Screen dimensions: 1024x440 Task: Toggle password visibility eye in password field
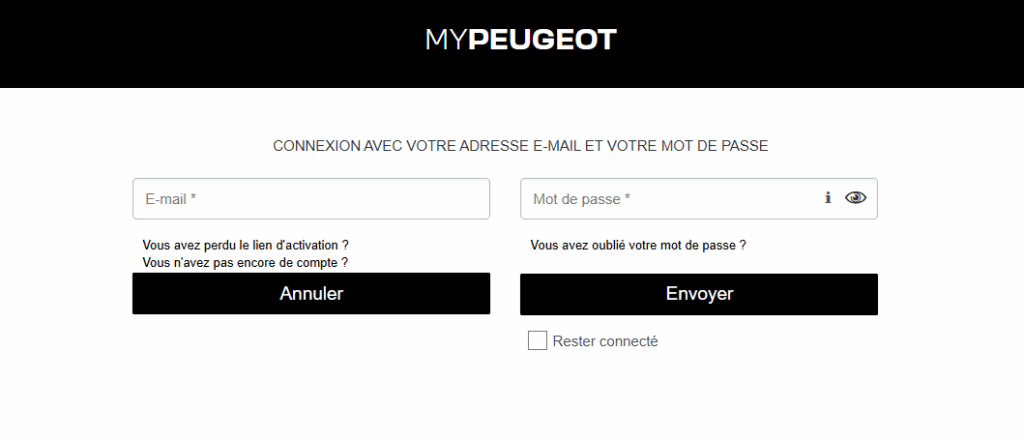855,198
